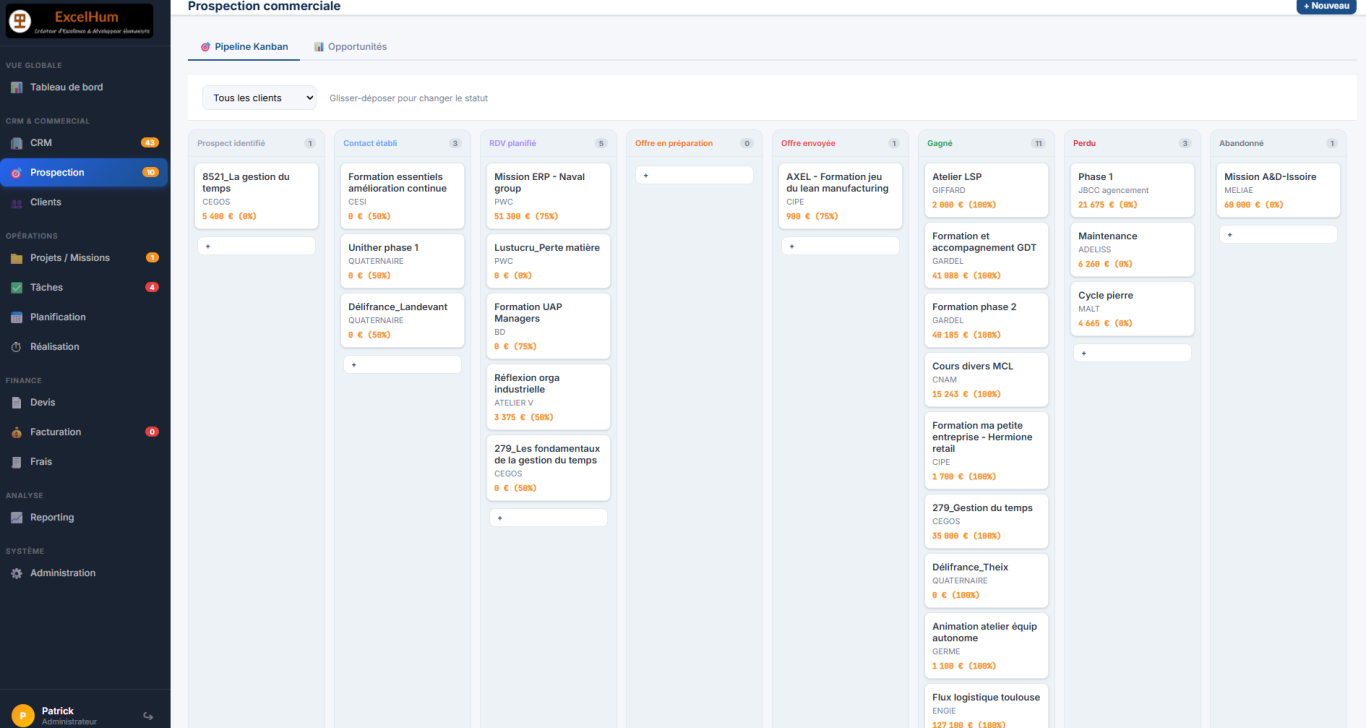Open the 8521_La gestion du temps card
1366x728 pixels.
[x=256, y=196]
